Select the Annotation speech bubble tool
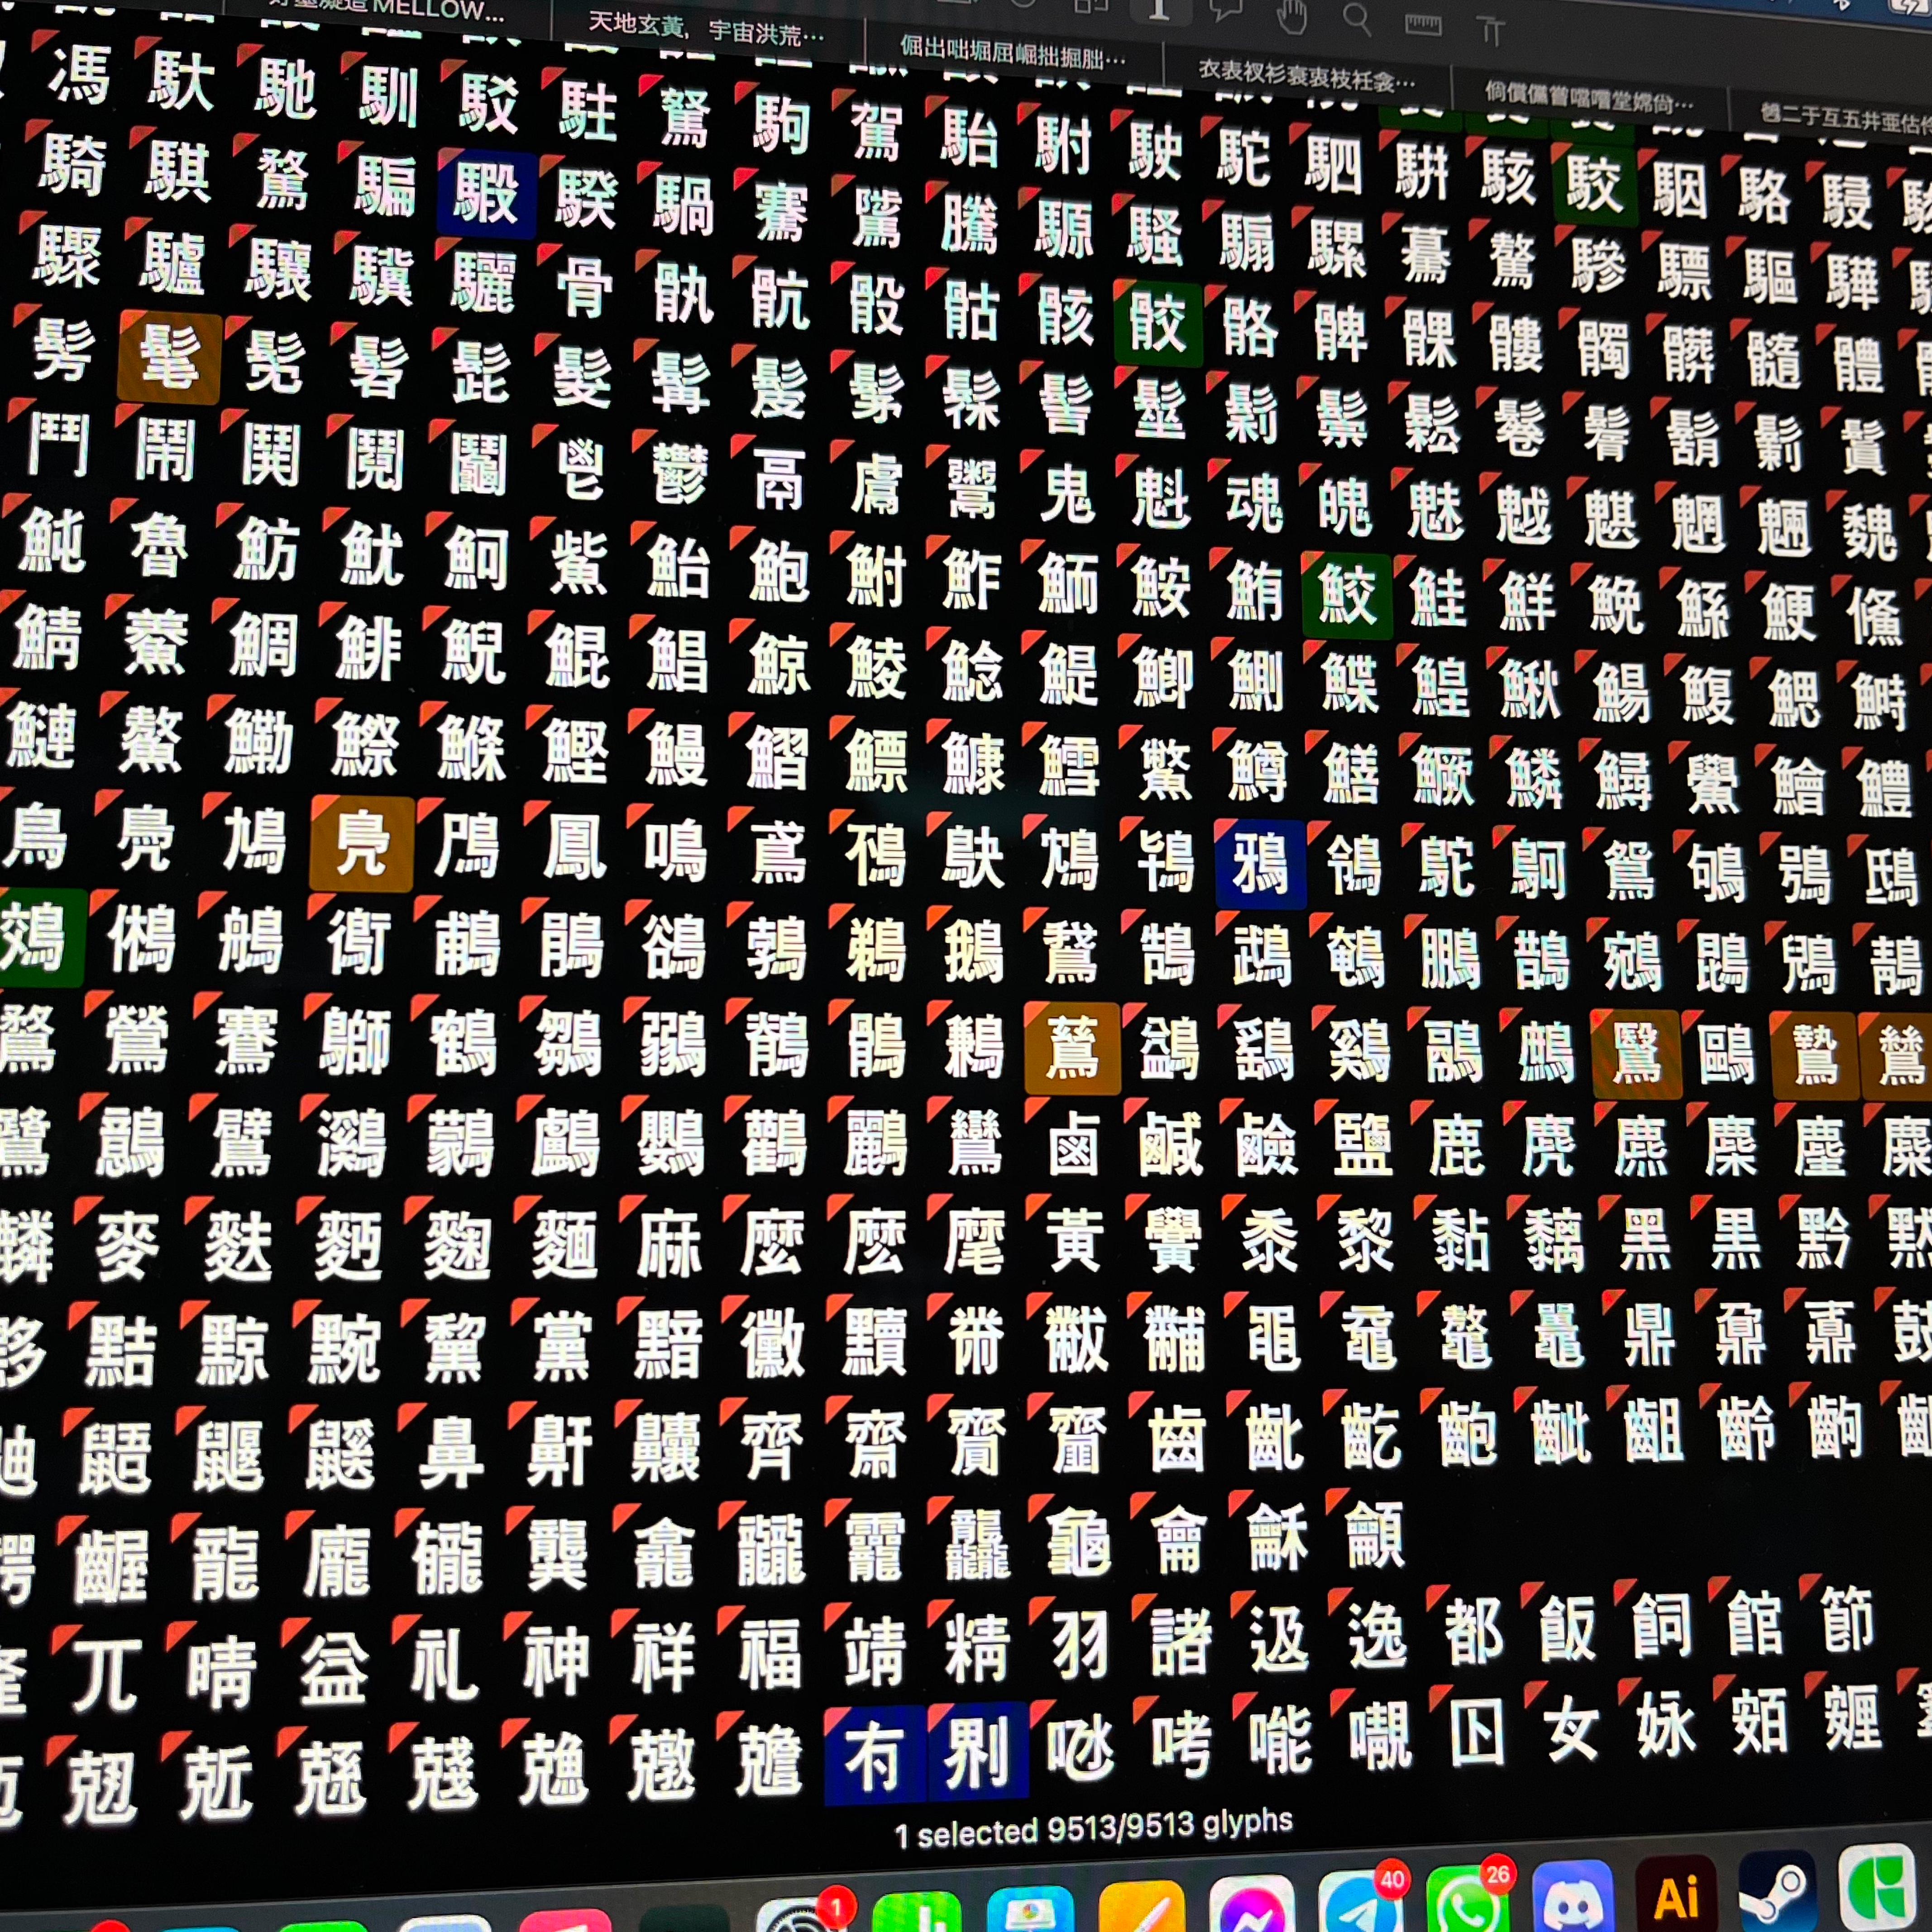1932x1932 pixels. coord(1226,10)
